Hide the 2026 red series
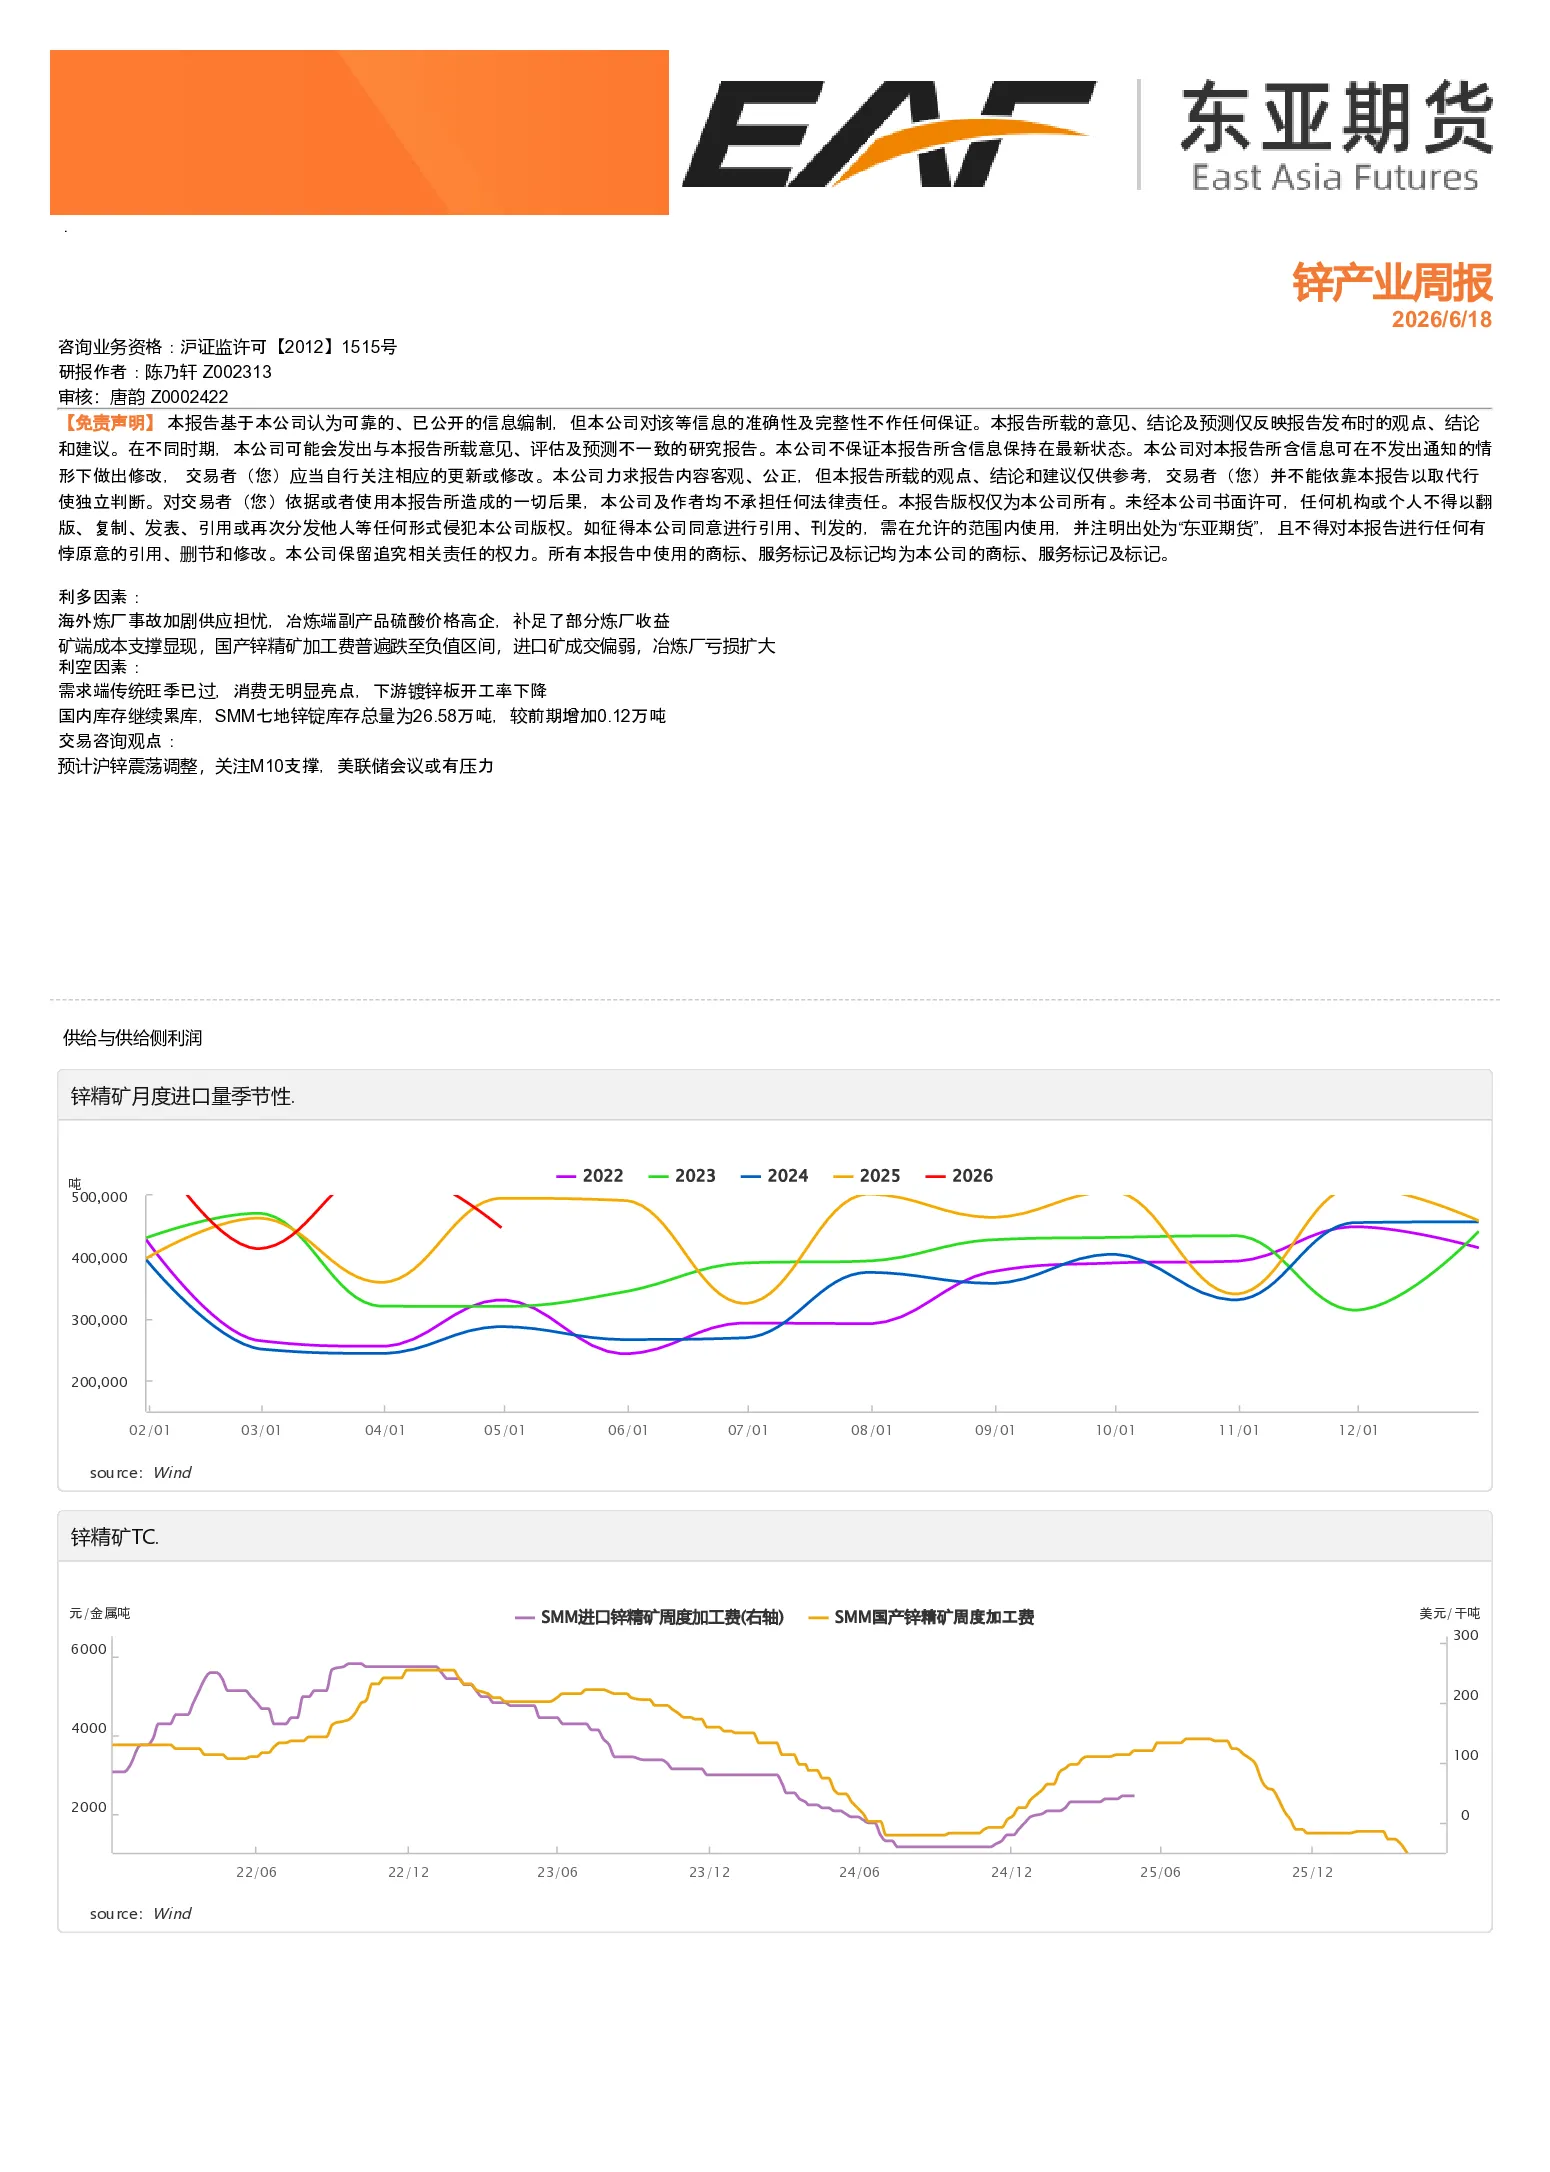The height and width of the screenshot is (2172, 1550). point(959,1176)
